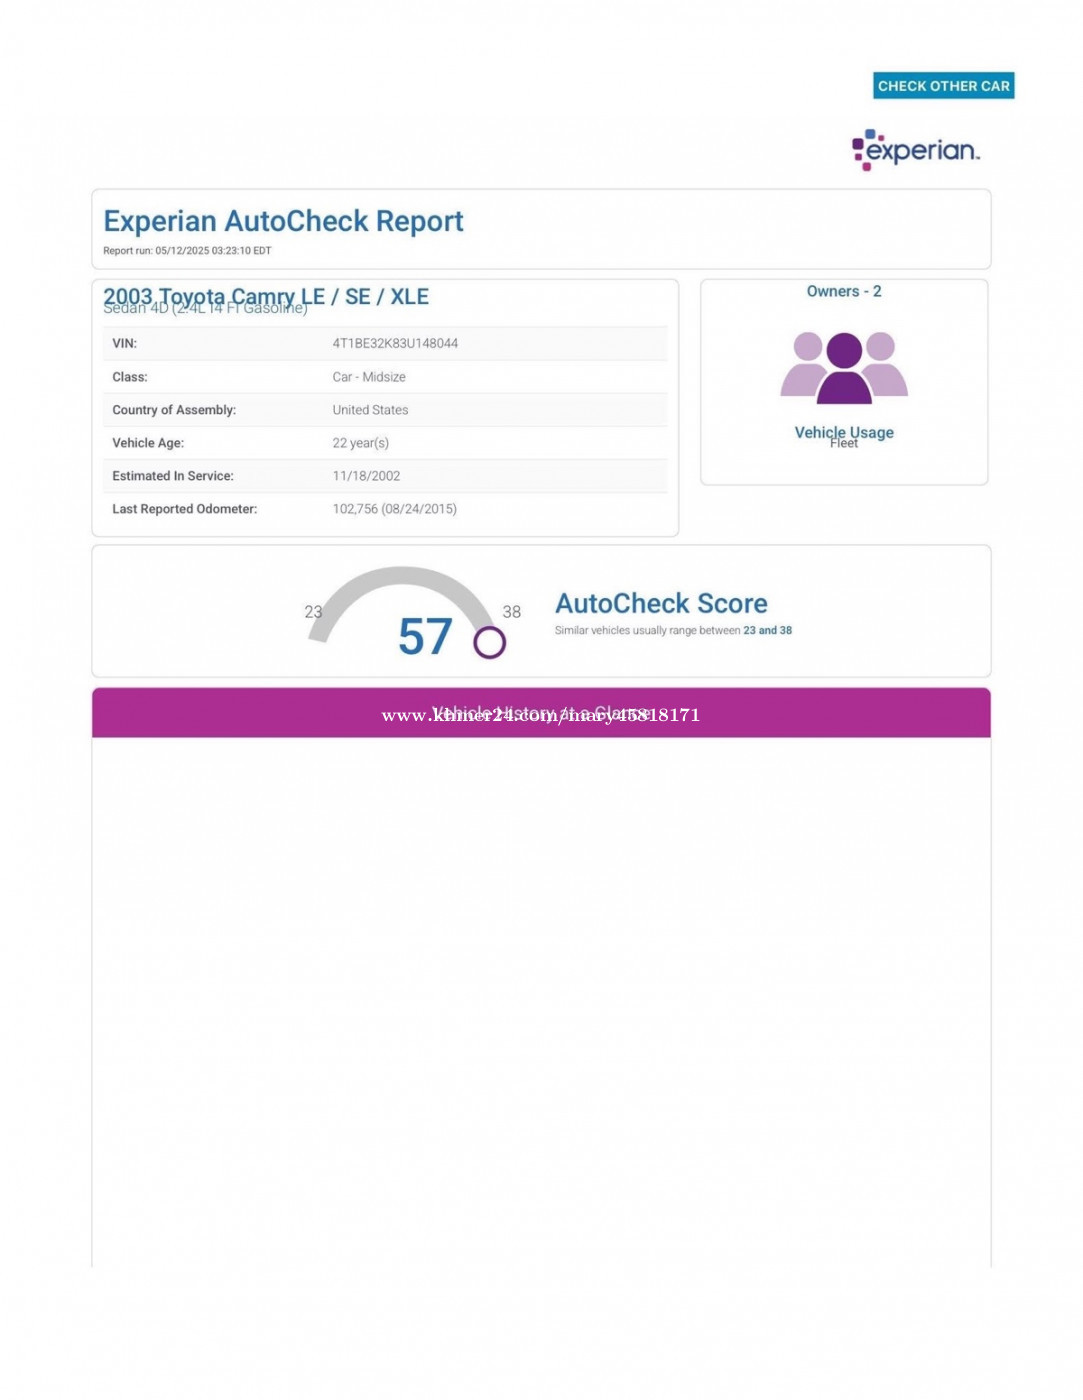Click the Vehicle Usage label

pyautogui.click(x=844, y=432)
